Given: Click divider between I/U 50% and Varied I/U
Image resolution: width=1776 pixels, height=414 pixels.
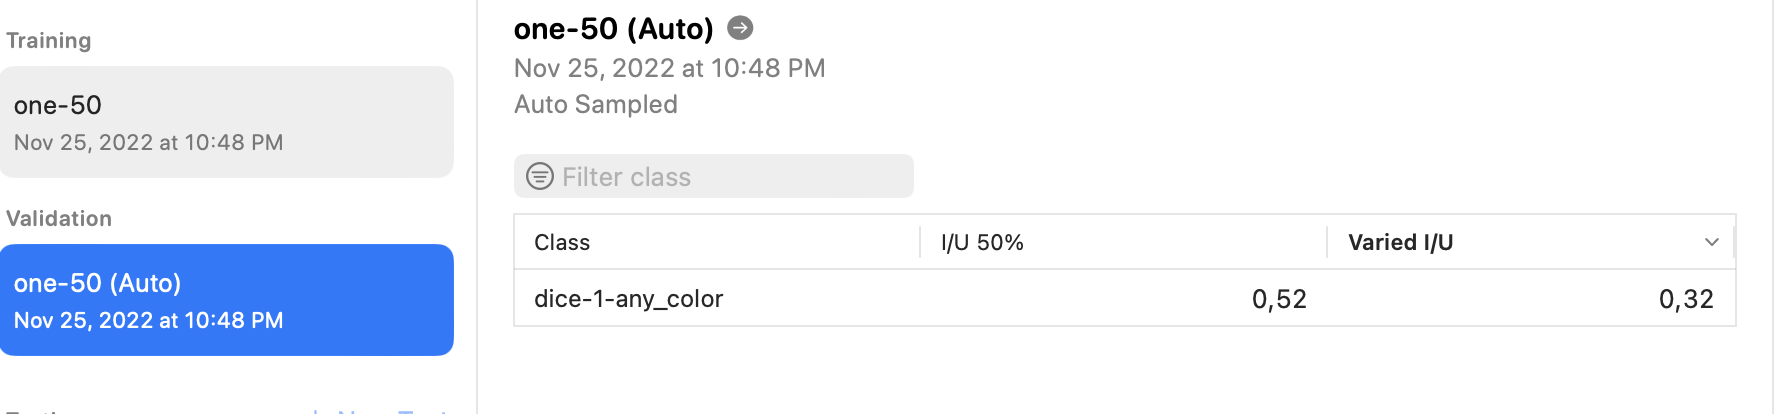Looking at the screenshot, I should [1327, 242].
